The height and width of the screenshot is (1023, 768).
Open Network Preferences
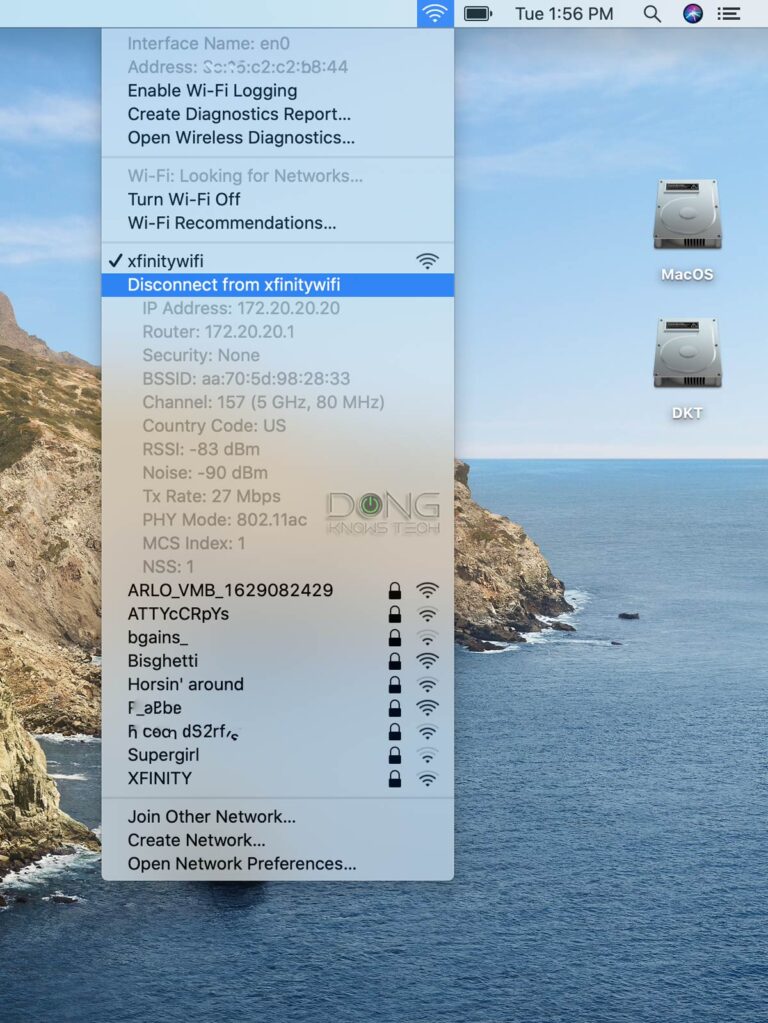[277, 864]
